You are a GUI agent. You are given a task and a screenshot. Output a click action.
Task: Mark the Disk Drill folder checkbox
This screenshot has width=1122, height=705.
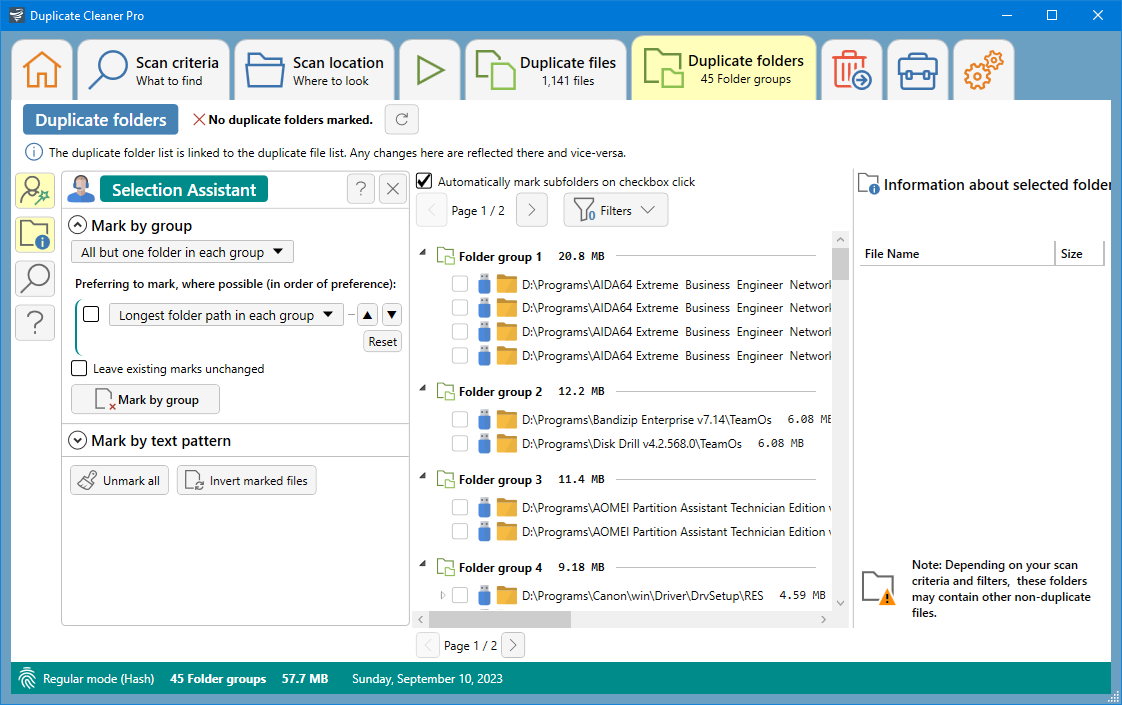(x=460, y=444)
